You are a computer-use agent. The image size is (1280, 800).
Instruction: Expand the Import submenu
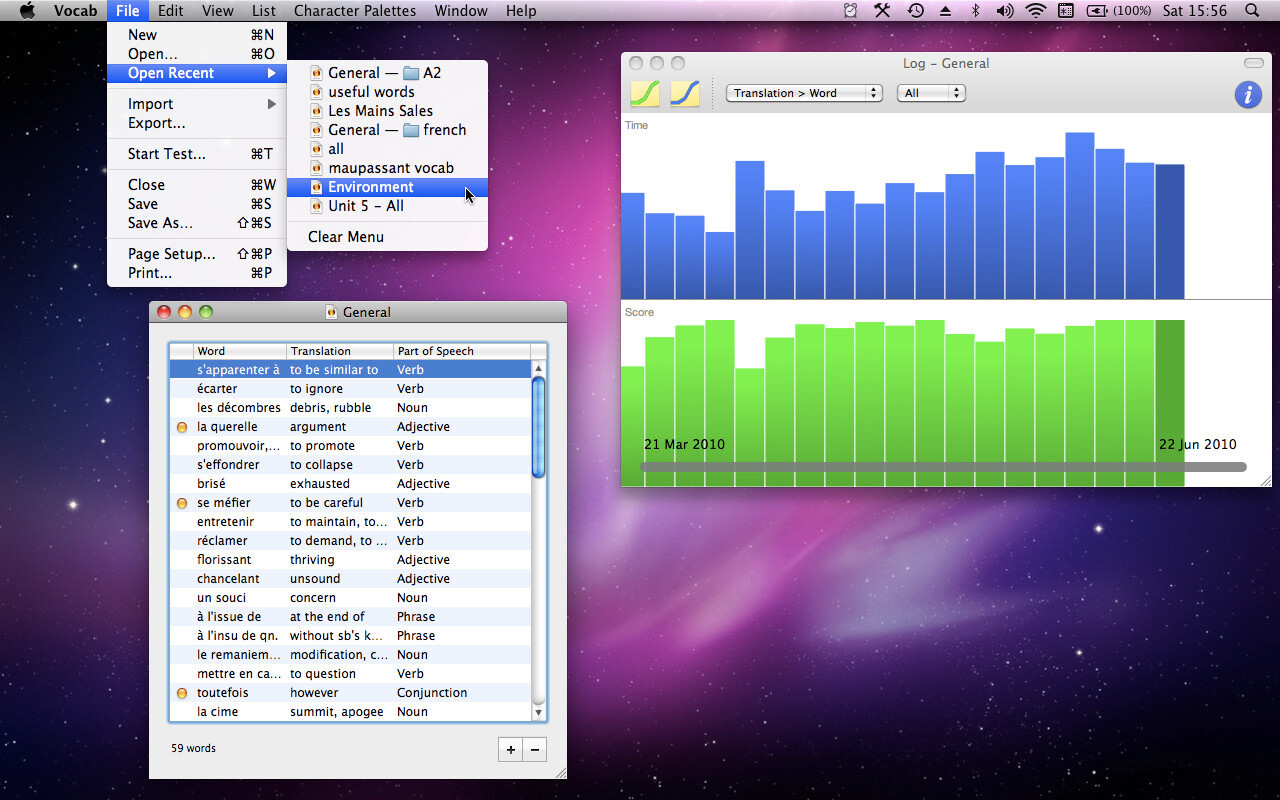coord(197,104)
